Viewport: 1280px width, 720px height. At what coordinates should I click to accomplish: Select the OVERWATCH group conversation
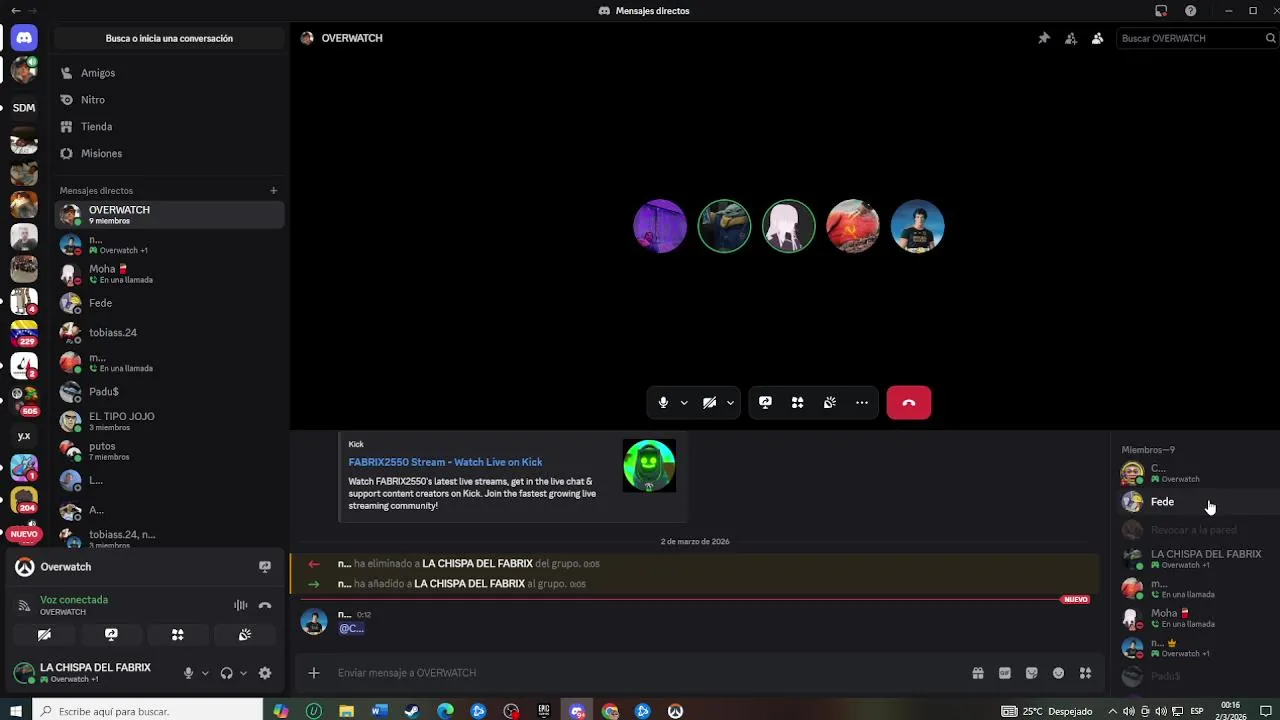click(169, 214)
